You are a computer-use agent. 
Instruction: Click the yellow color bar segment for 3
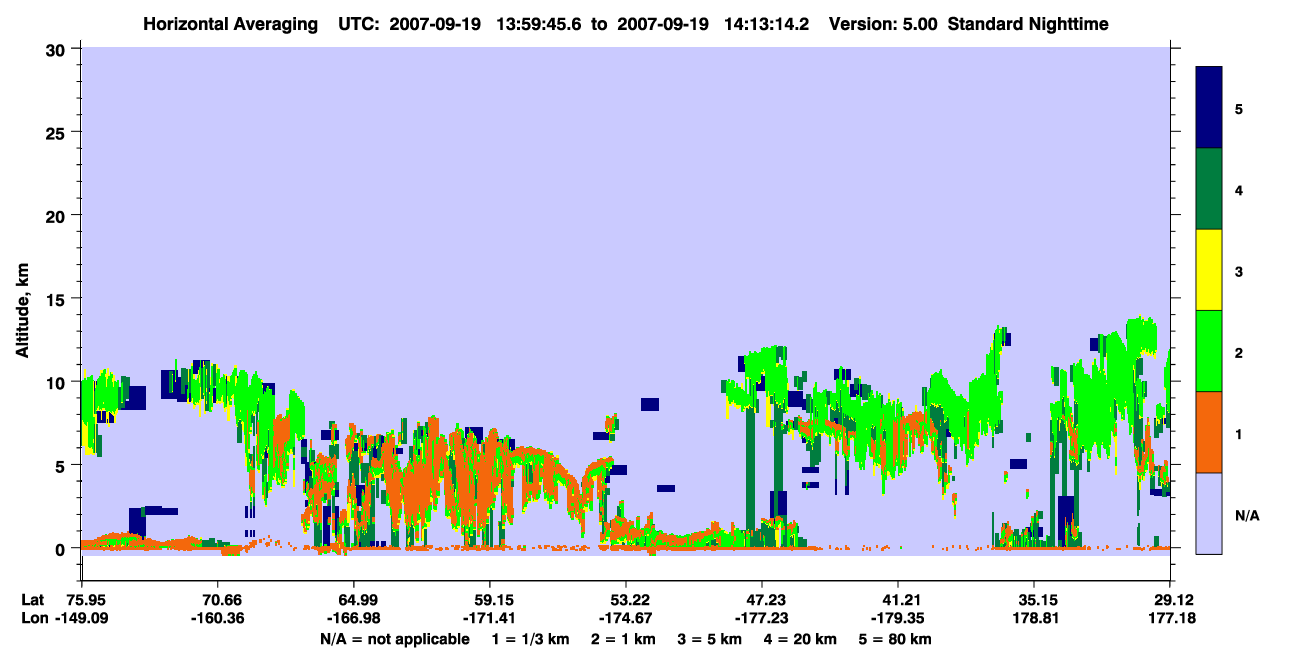click(x=1209, y=270)
